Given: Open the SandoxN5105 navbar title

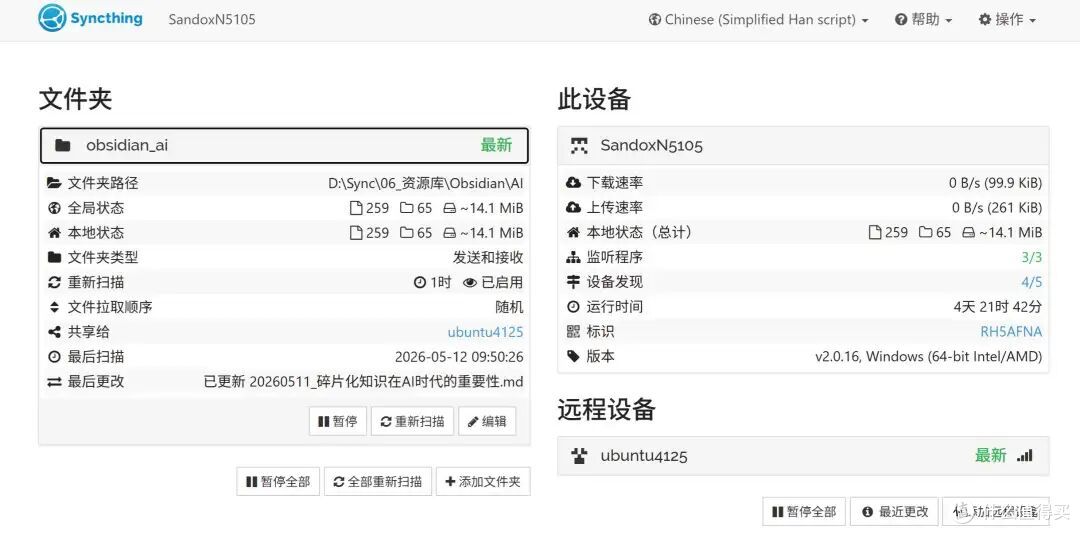Looking at the screenshot, I should 212,19.
